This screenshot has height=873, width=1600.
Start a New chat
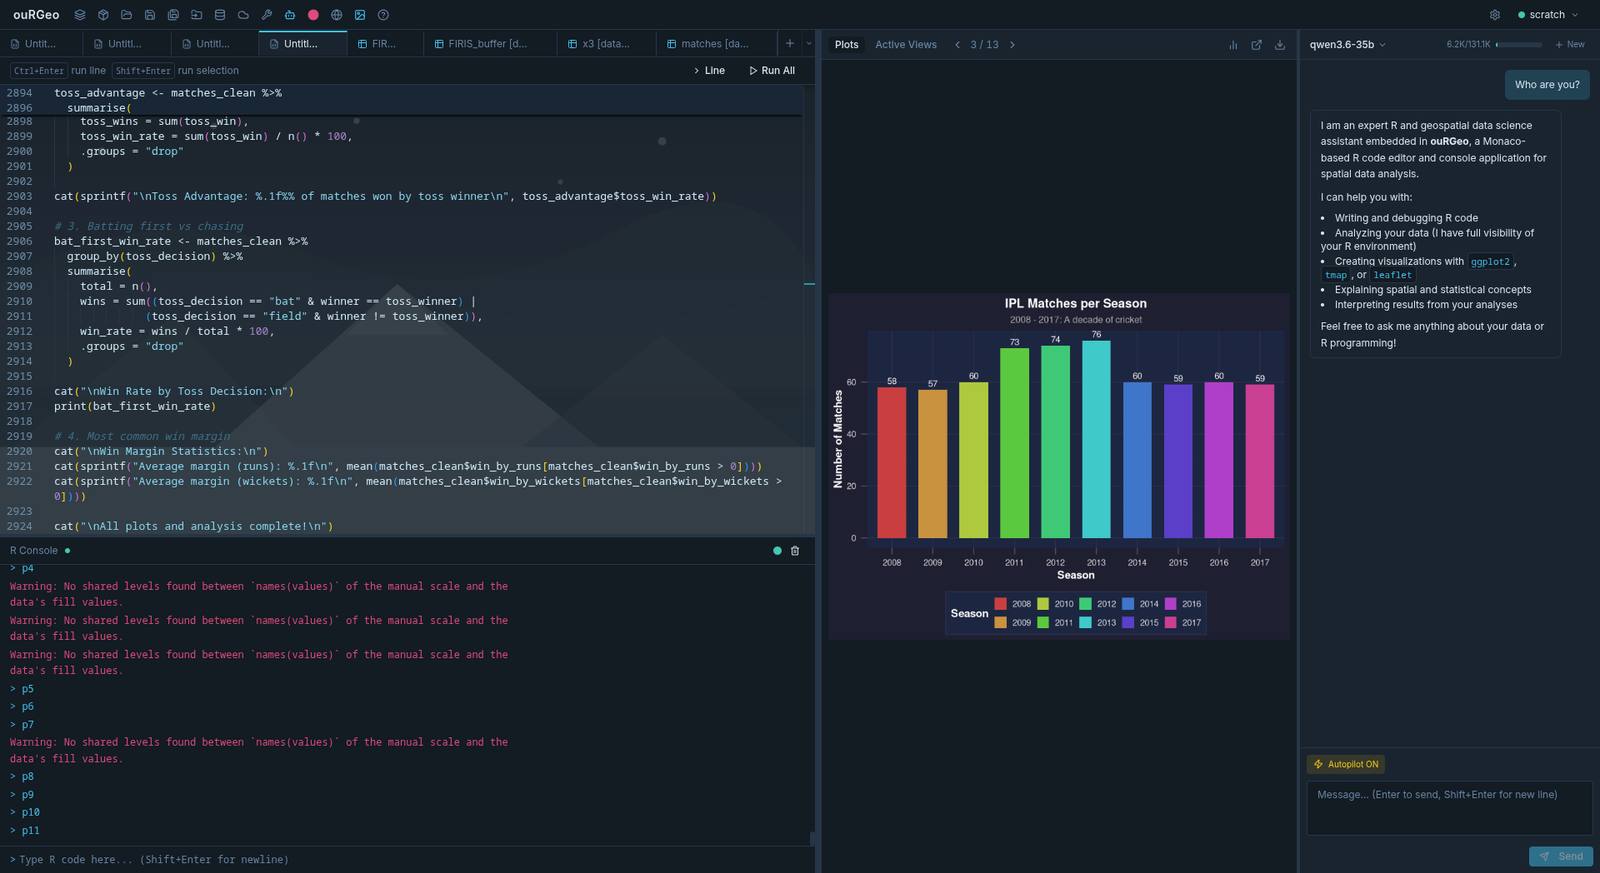[1570, 45]
